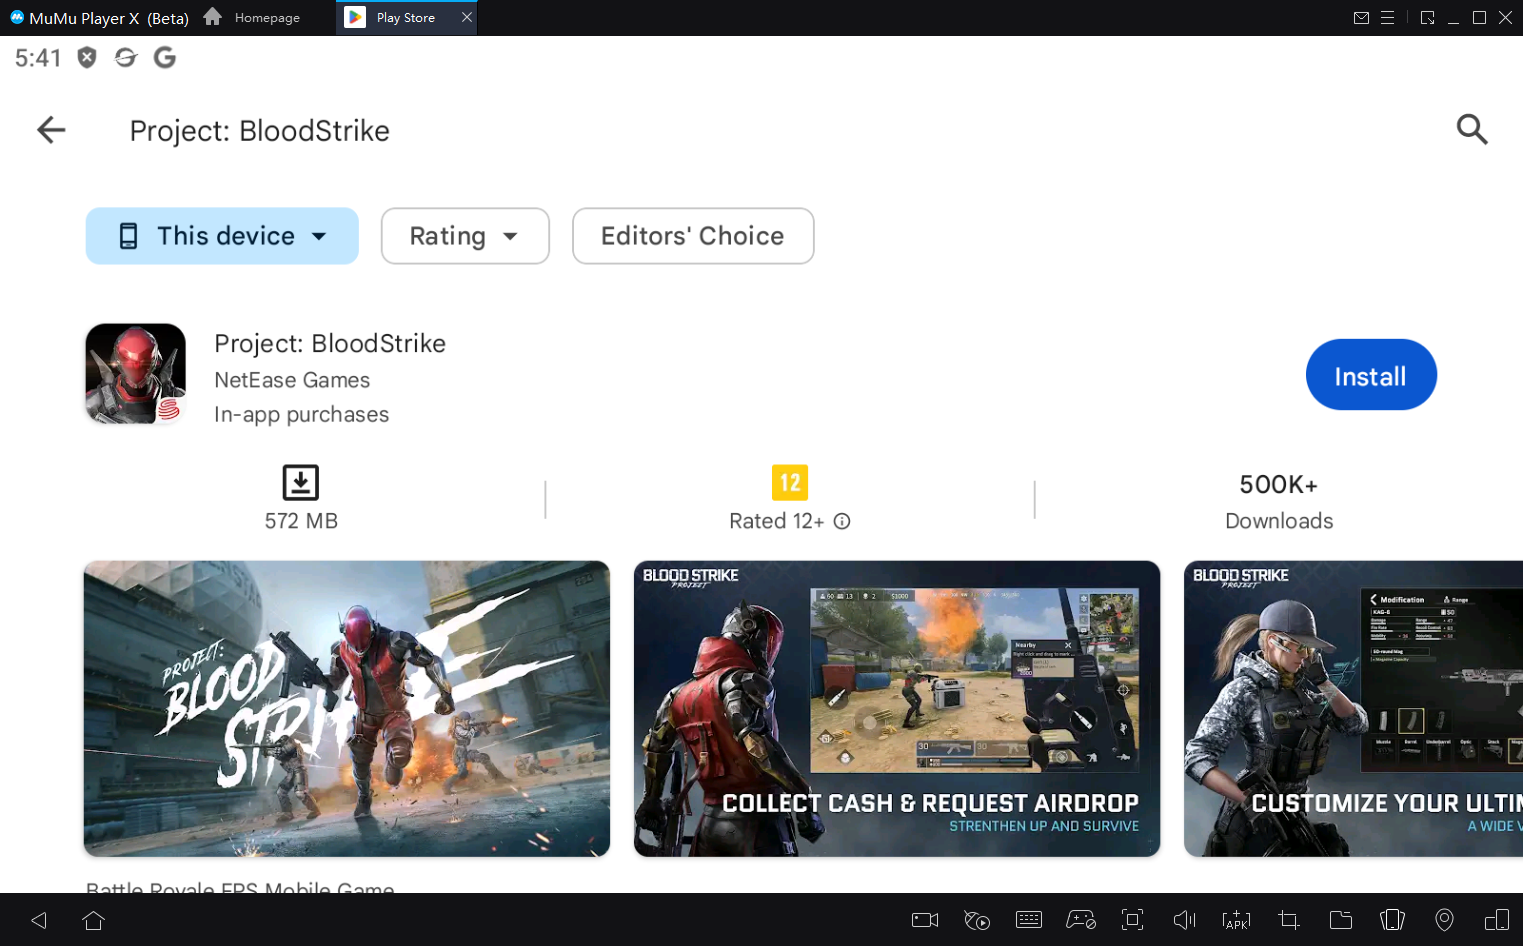Open the Play Store search magnifier
Viewport: 1523px width, 946px height.
point(1471,130)
